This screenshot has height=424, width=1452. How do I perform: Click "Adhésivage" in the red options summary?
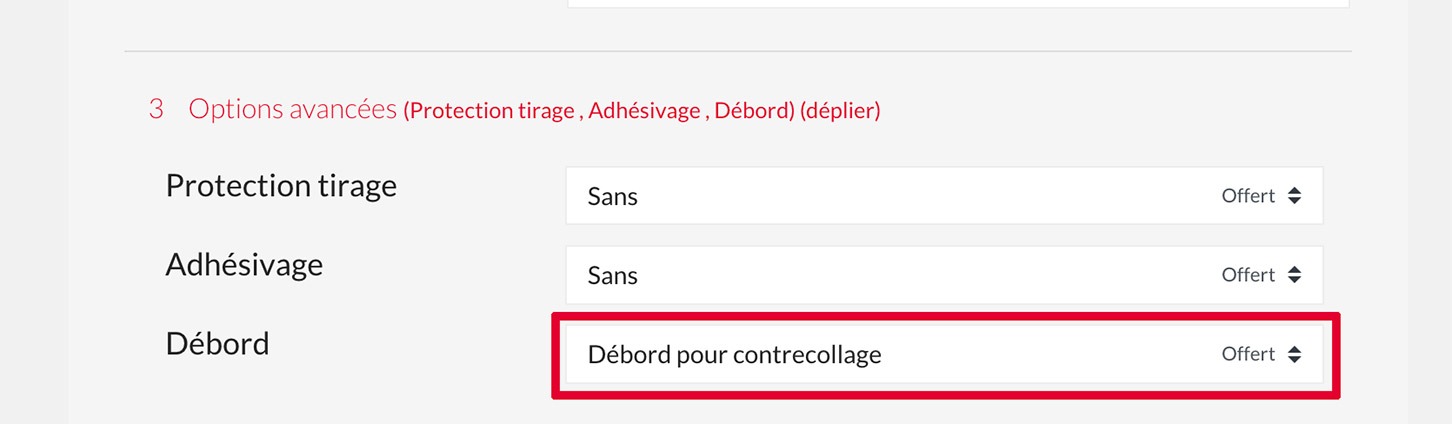point(644,111)
